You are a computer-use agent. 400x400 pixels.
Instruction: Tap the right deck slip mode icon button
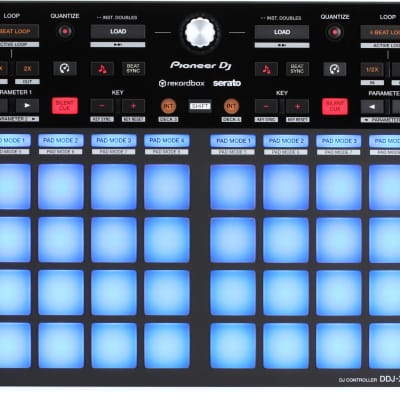[x=334, y=69]
